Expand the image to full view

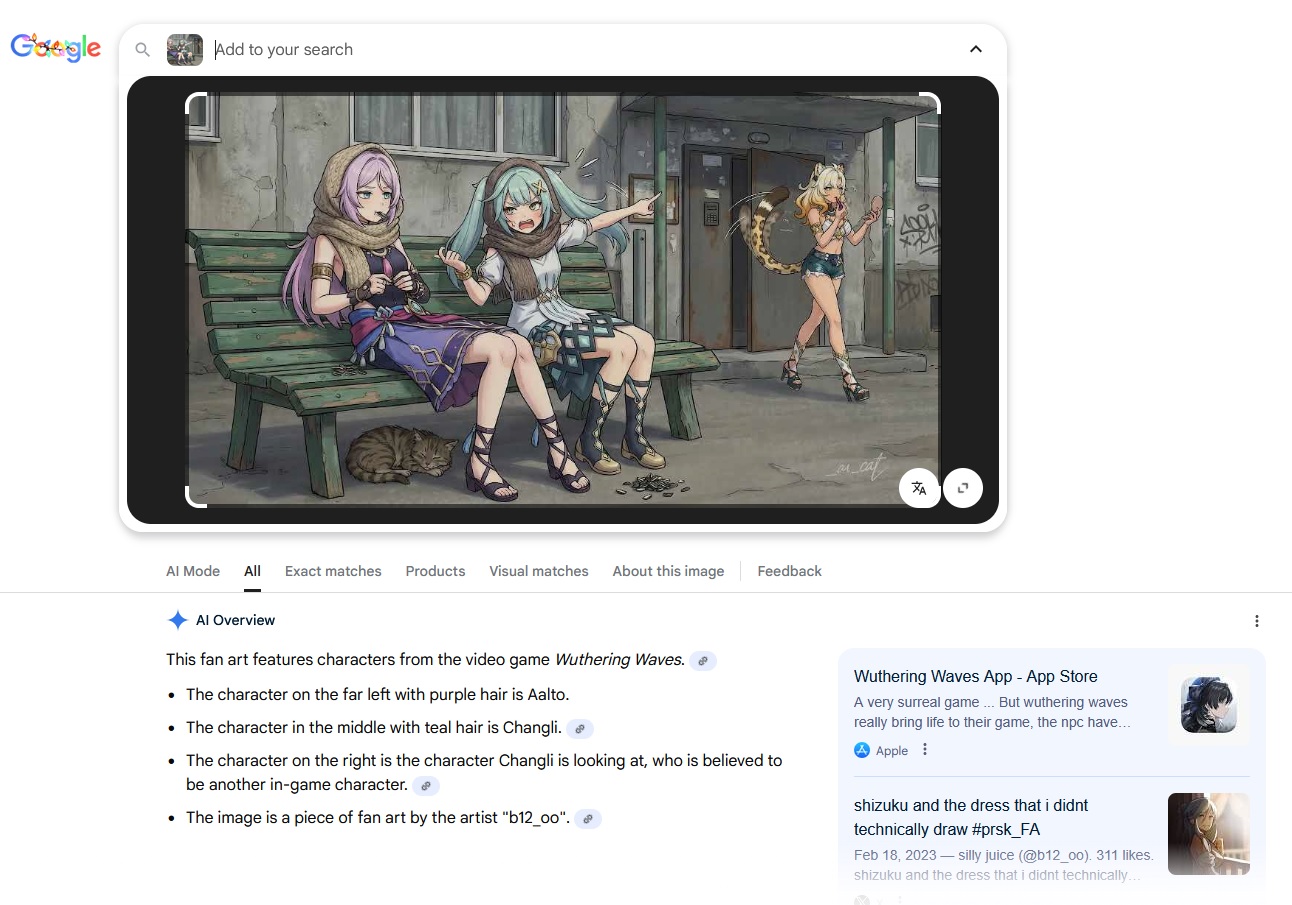coord(963,488)
